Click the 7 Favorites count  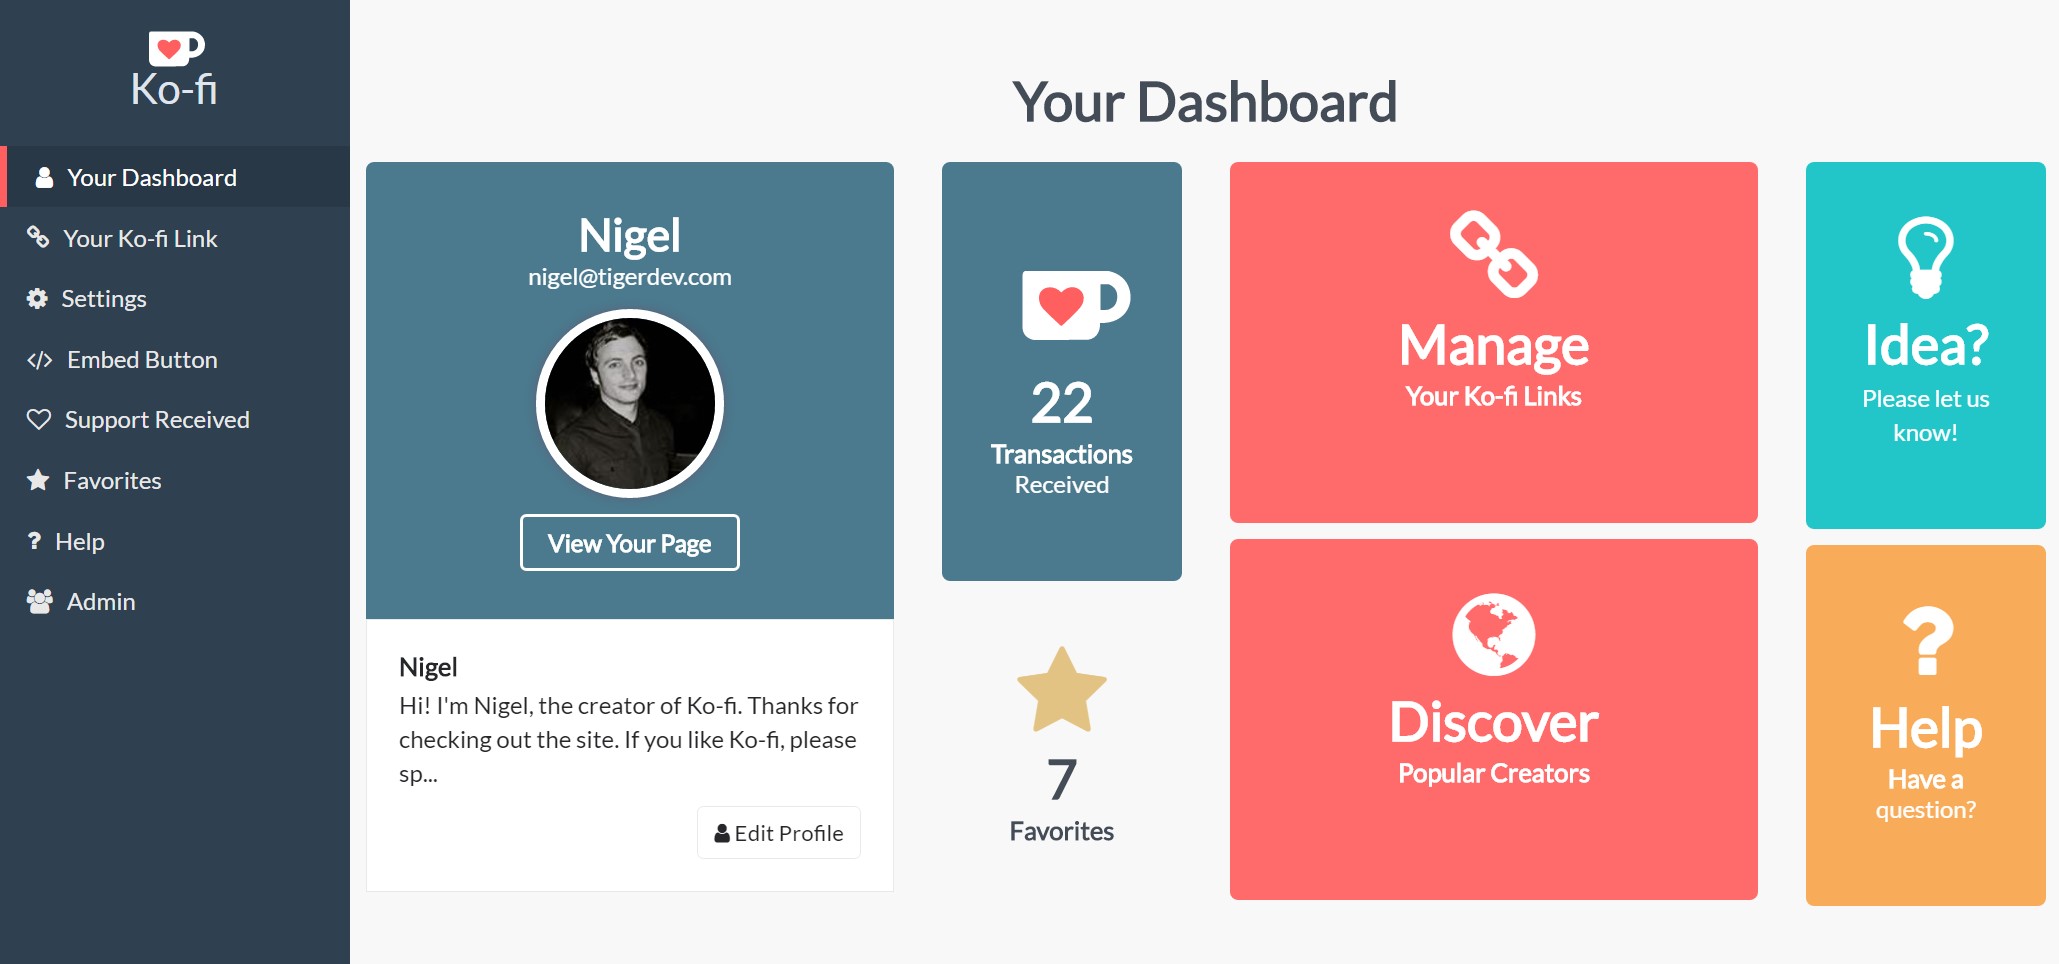pos(1061,781)
